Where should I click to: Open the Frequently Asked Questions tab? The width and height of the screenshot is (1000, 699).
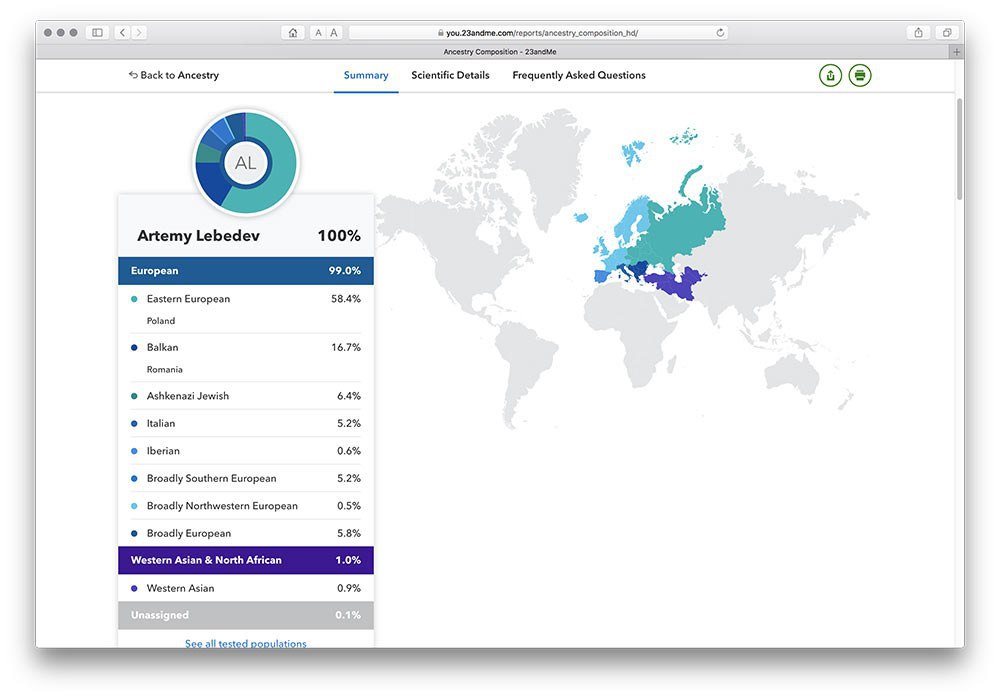pyautogui.click(x=578, y=75)
